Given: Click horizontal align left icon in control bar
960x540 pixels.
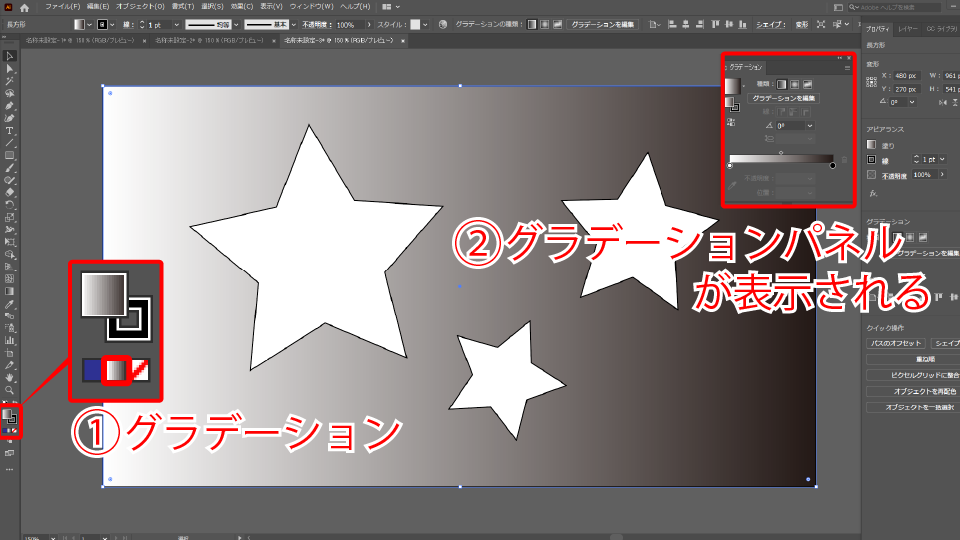Looking at the screenshot, I should point(672,24).
